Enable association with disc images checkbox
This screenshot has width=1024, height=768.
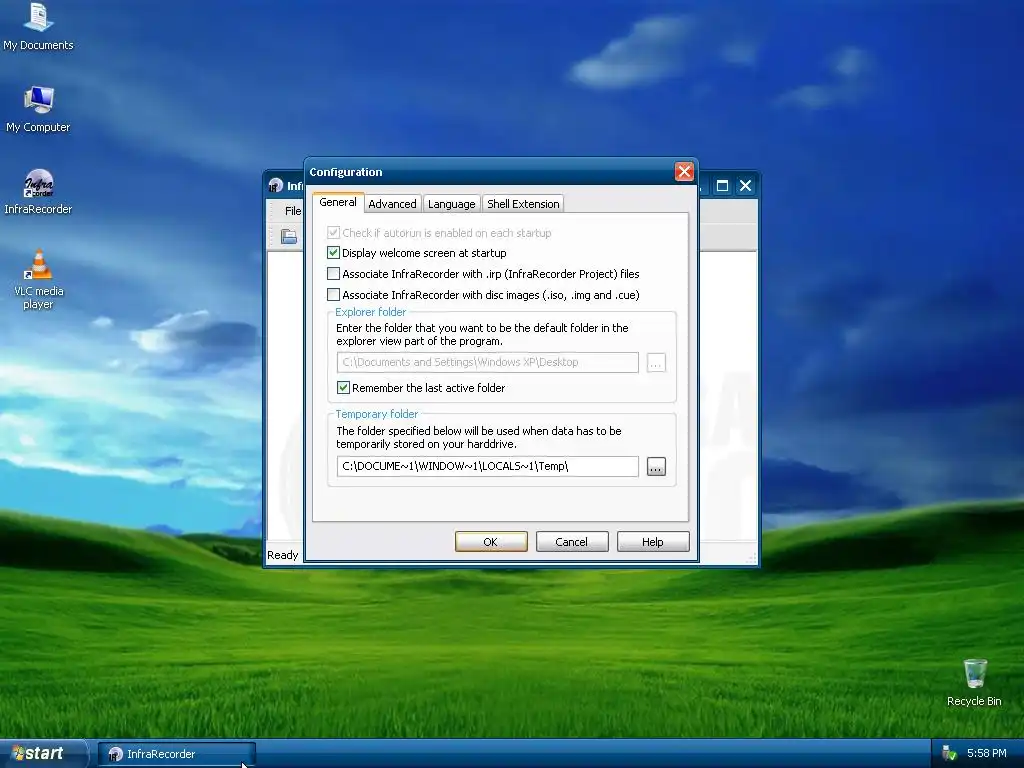333,295
